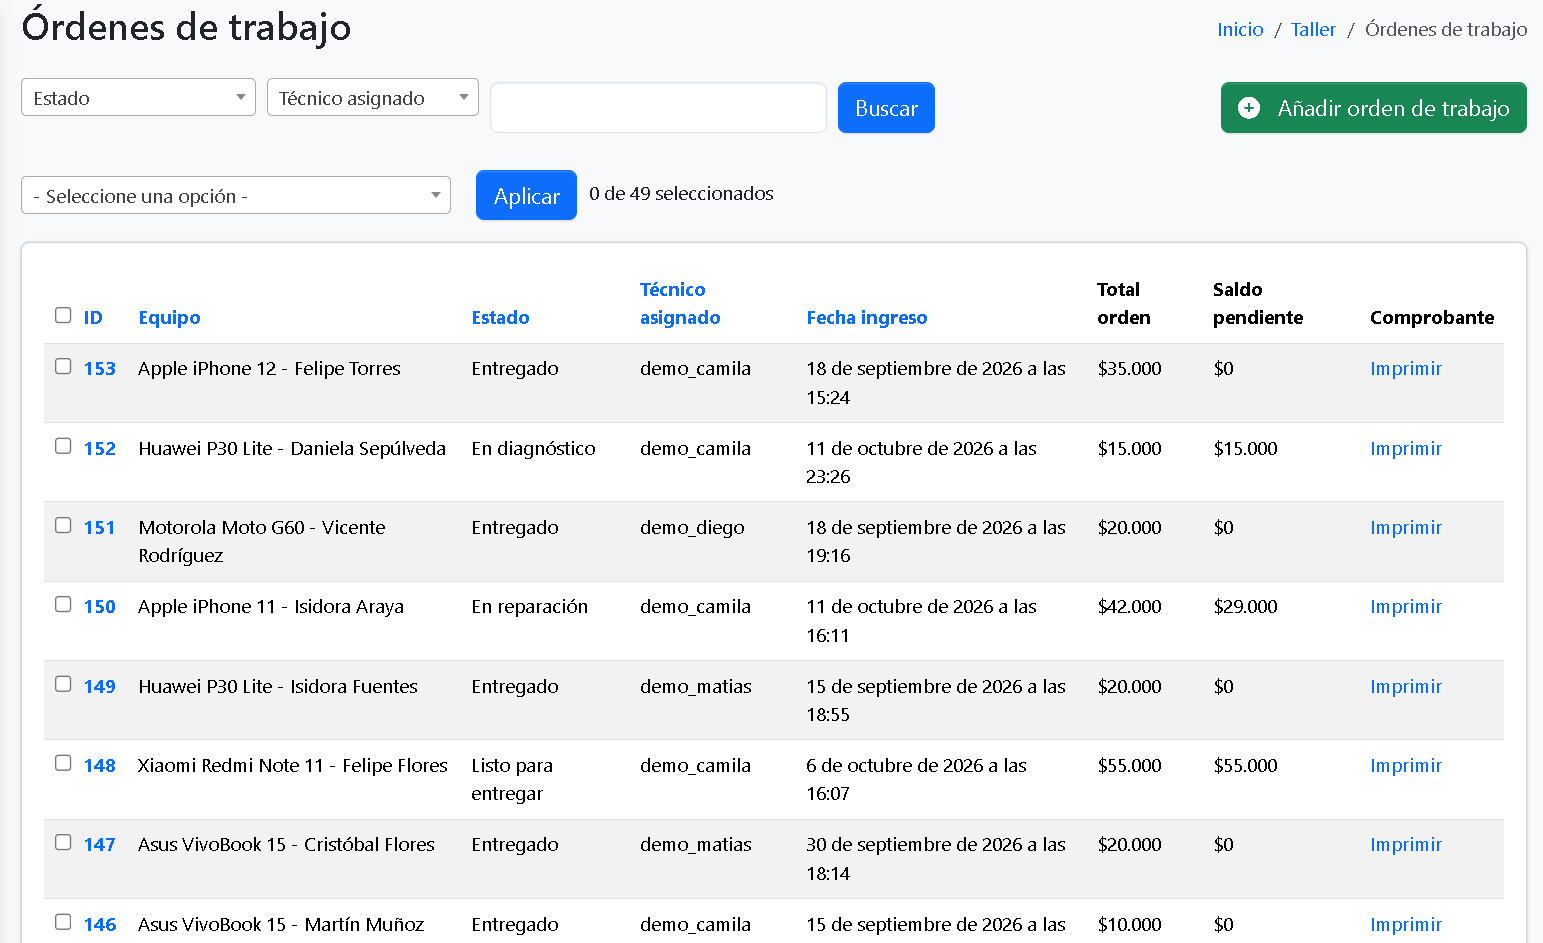Click Añadir orden de trabajo button

tap(1374, 107)
